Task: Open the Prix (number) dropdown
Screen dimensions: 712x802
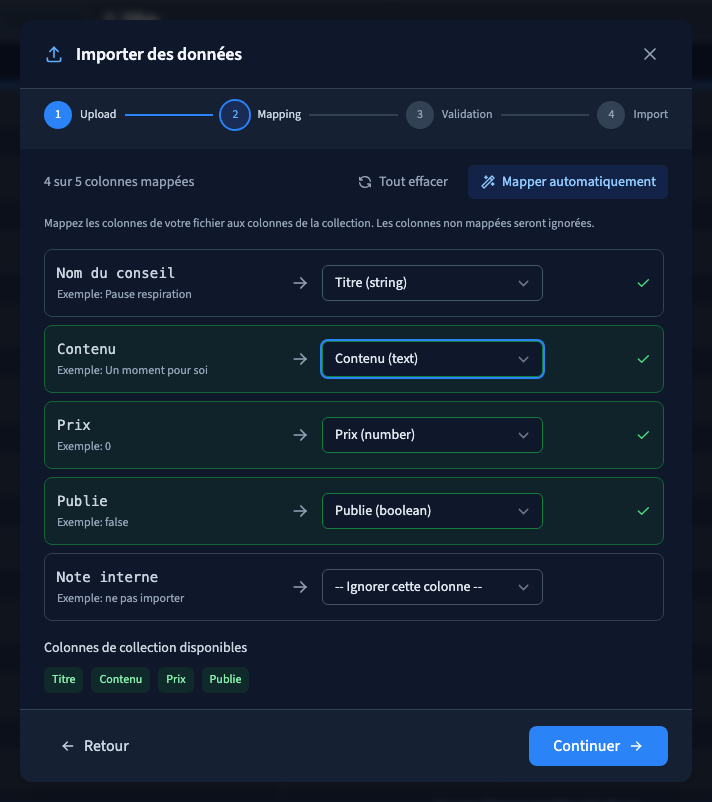Action: coord(432,435)
